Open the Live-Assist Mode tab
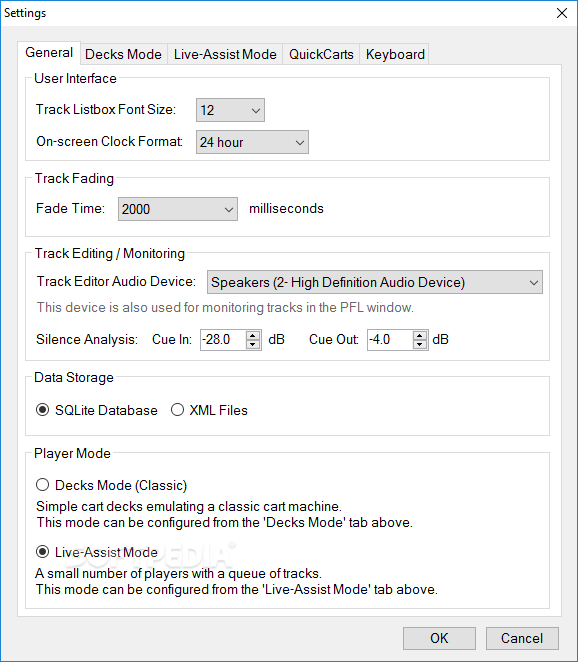Viewport: 578px width, 662px height. click(225, 54)
